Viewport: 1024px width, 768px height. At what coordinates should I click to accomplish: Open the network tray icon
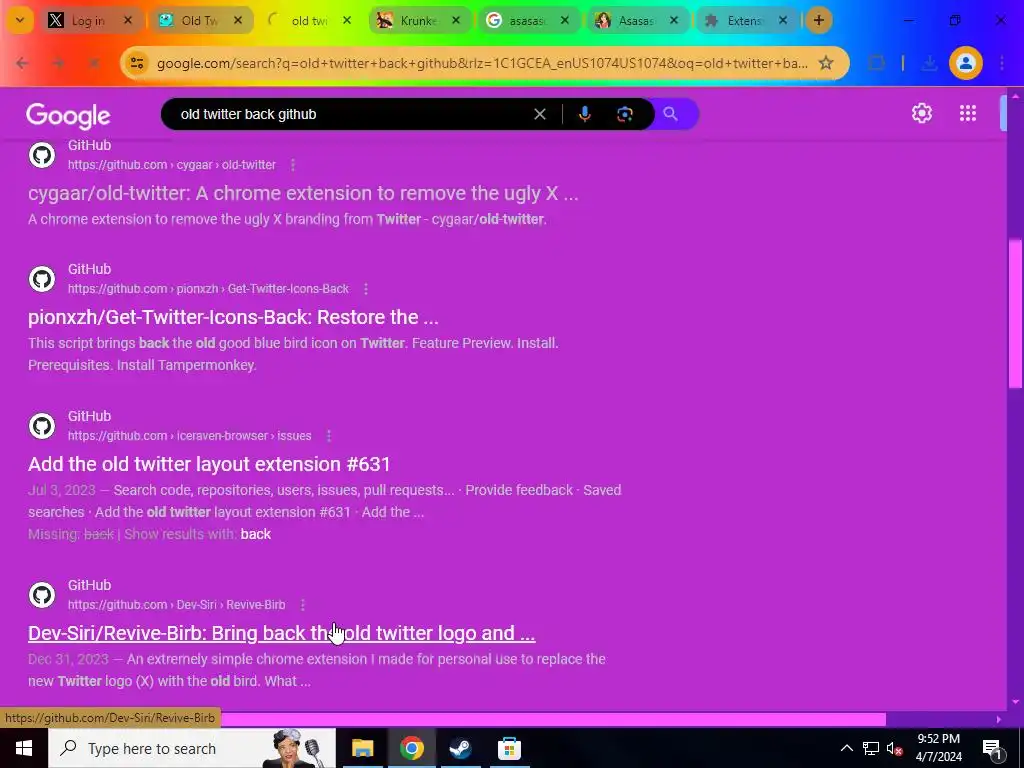tap(871, 748)
